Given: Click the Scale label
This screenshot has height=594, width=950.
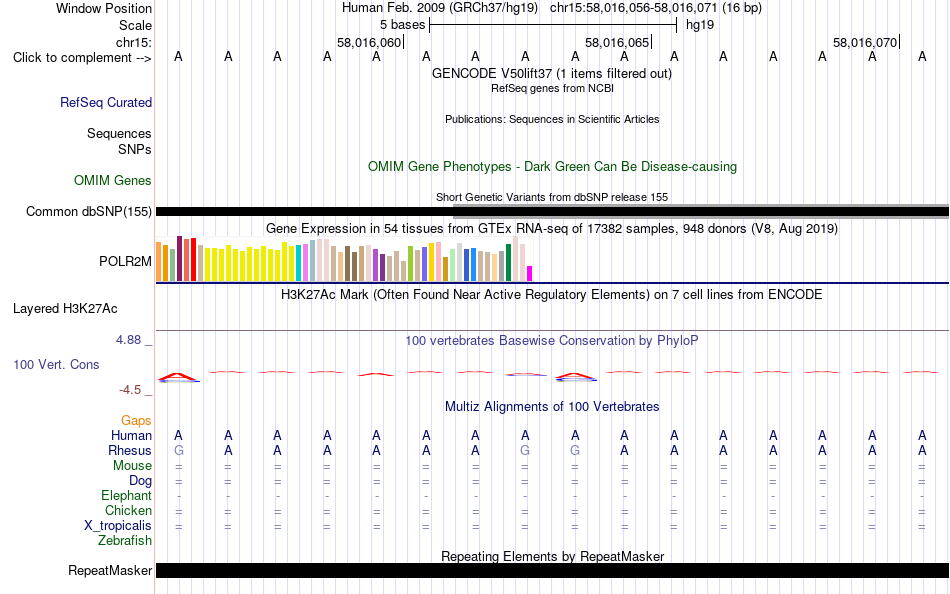Looking at the screenshot, I should (135, 25).
